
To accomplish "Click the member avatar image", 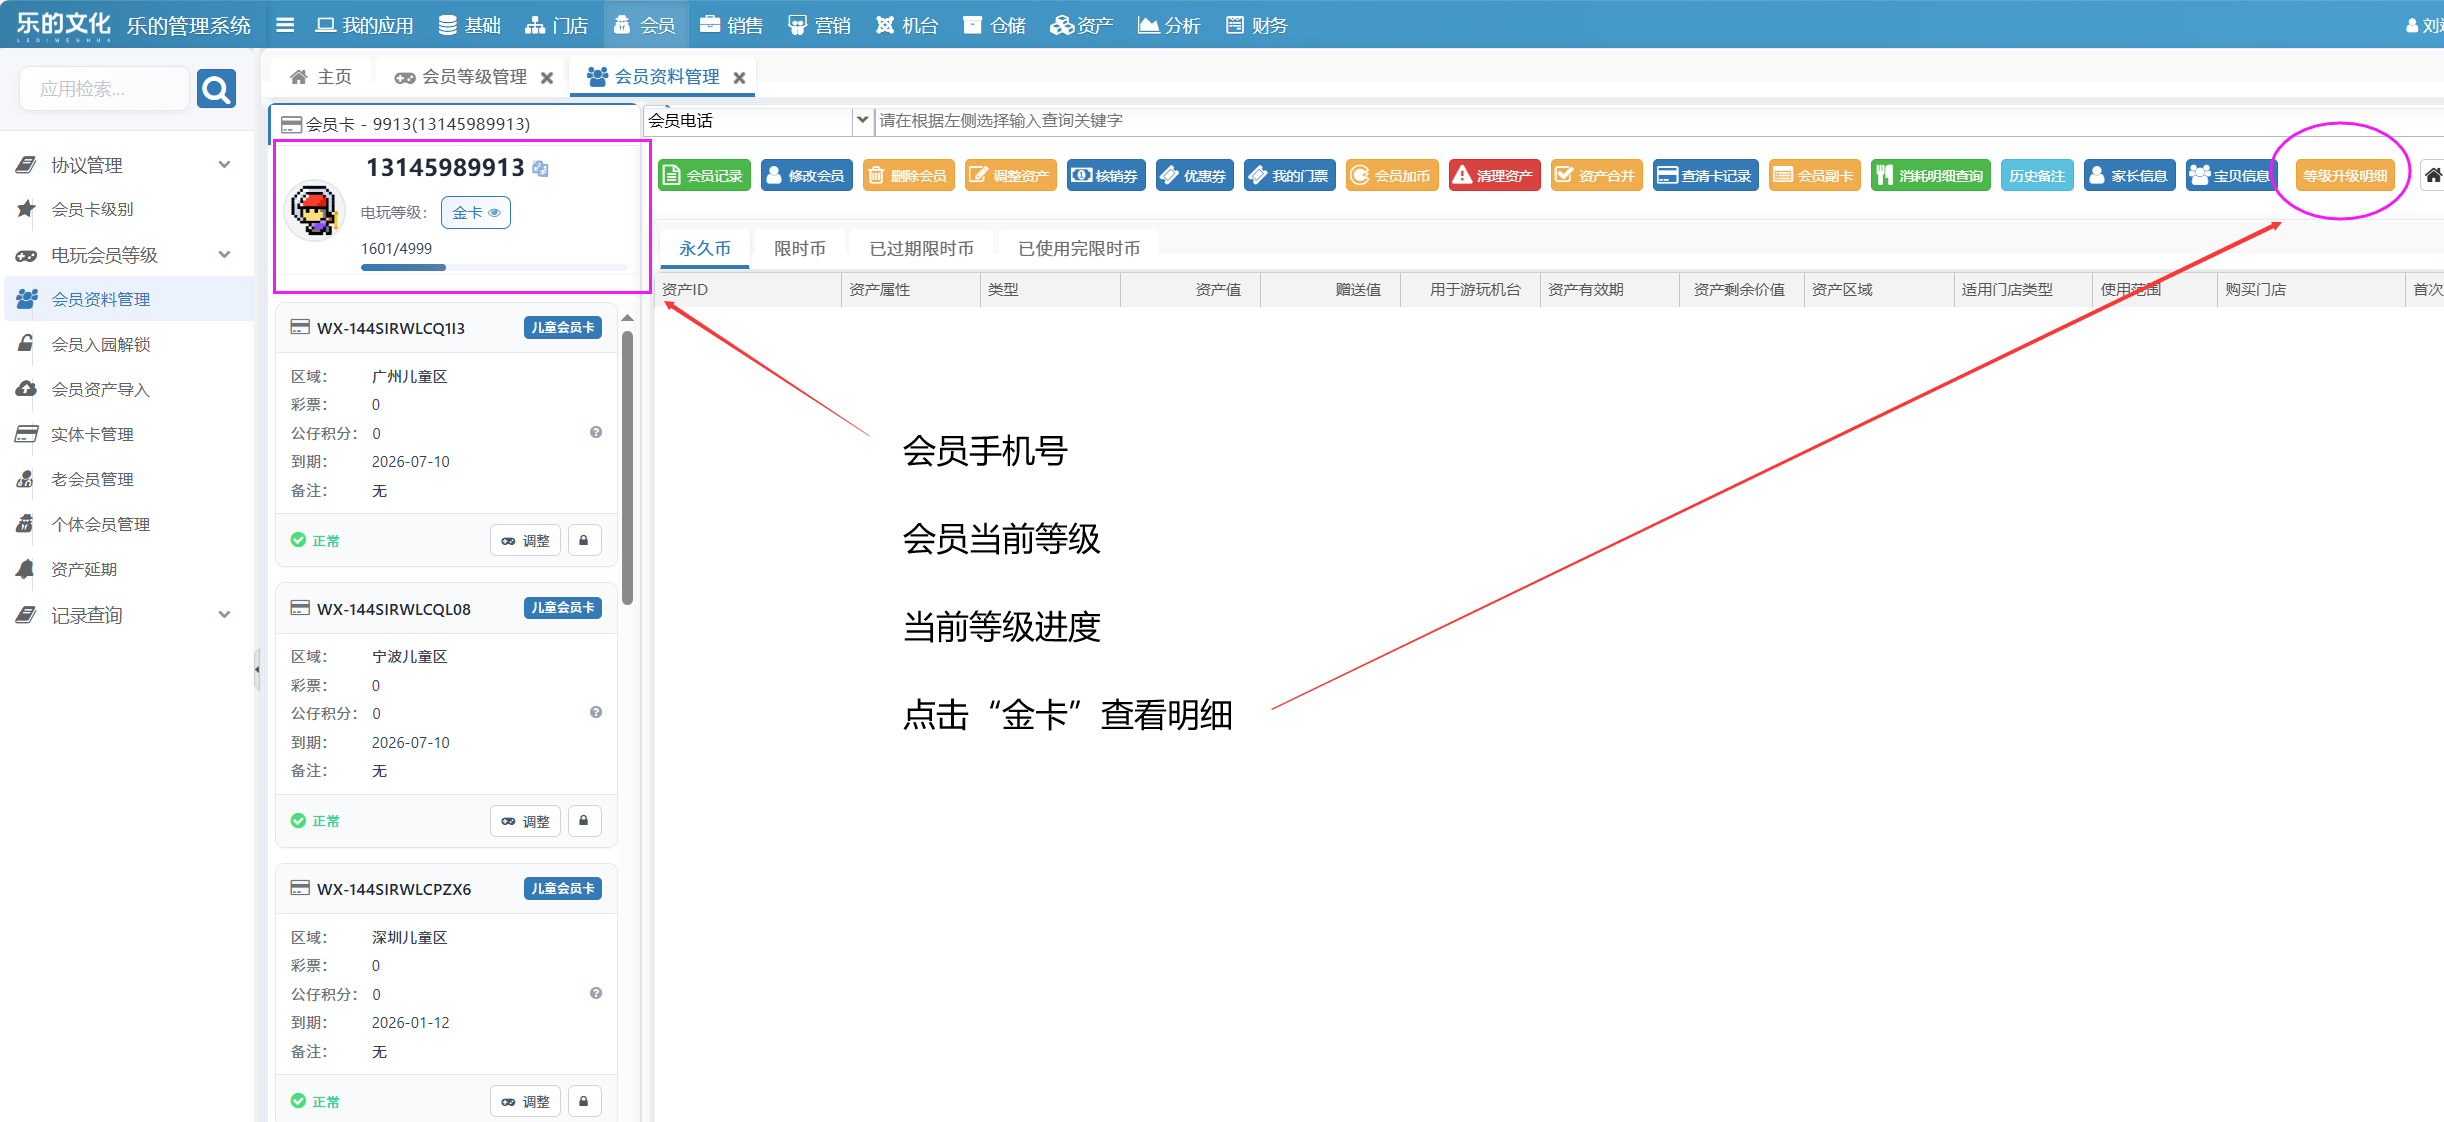I will point(315,211).
